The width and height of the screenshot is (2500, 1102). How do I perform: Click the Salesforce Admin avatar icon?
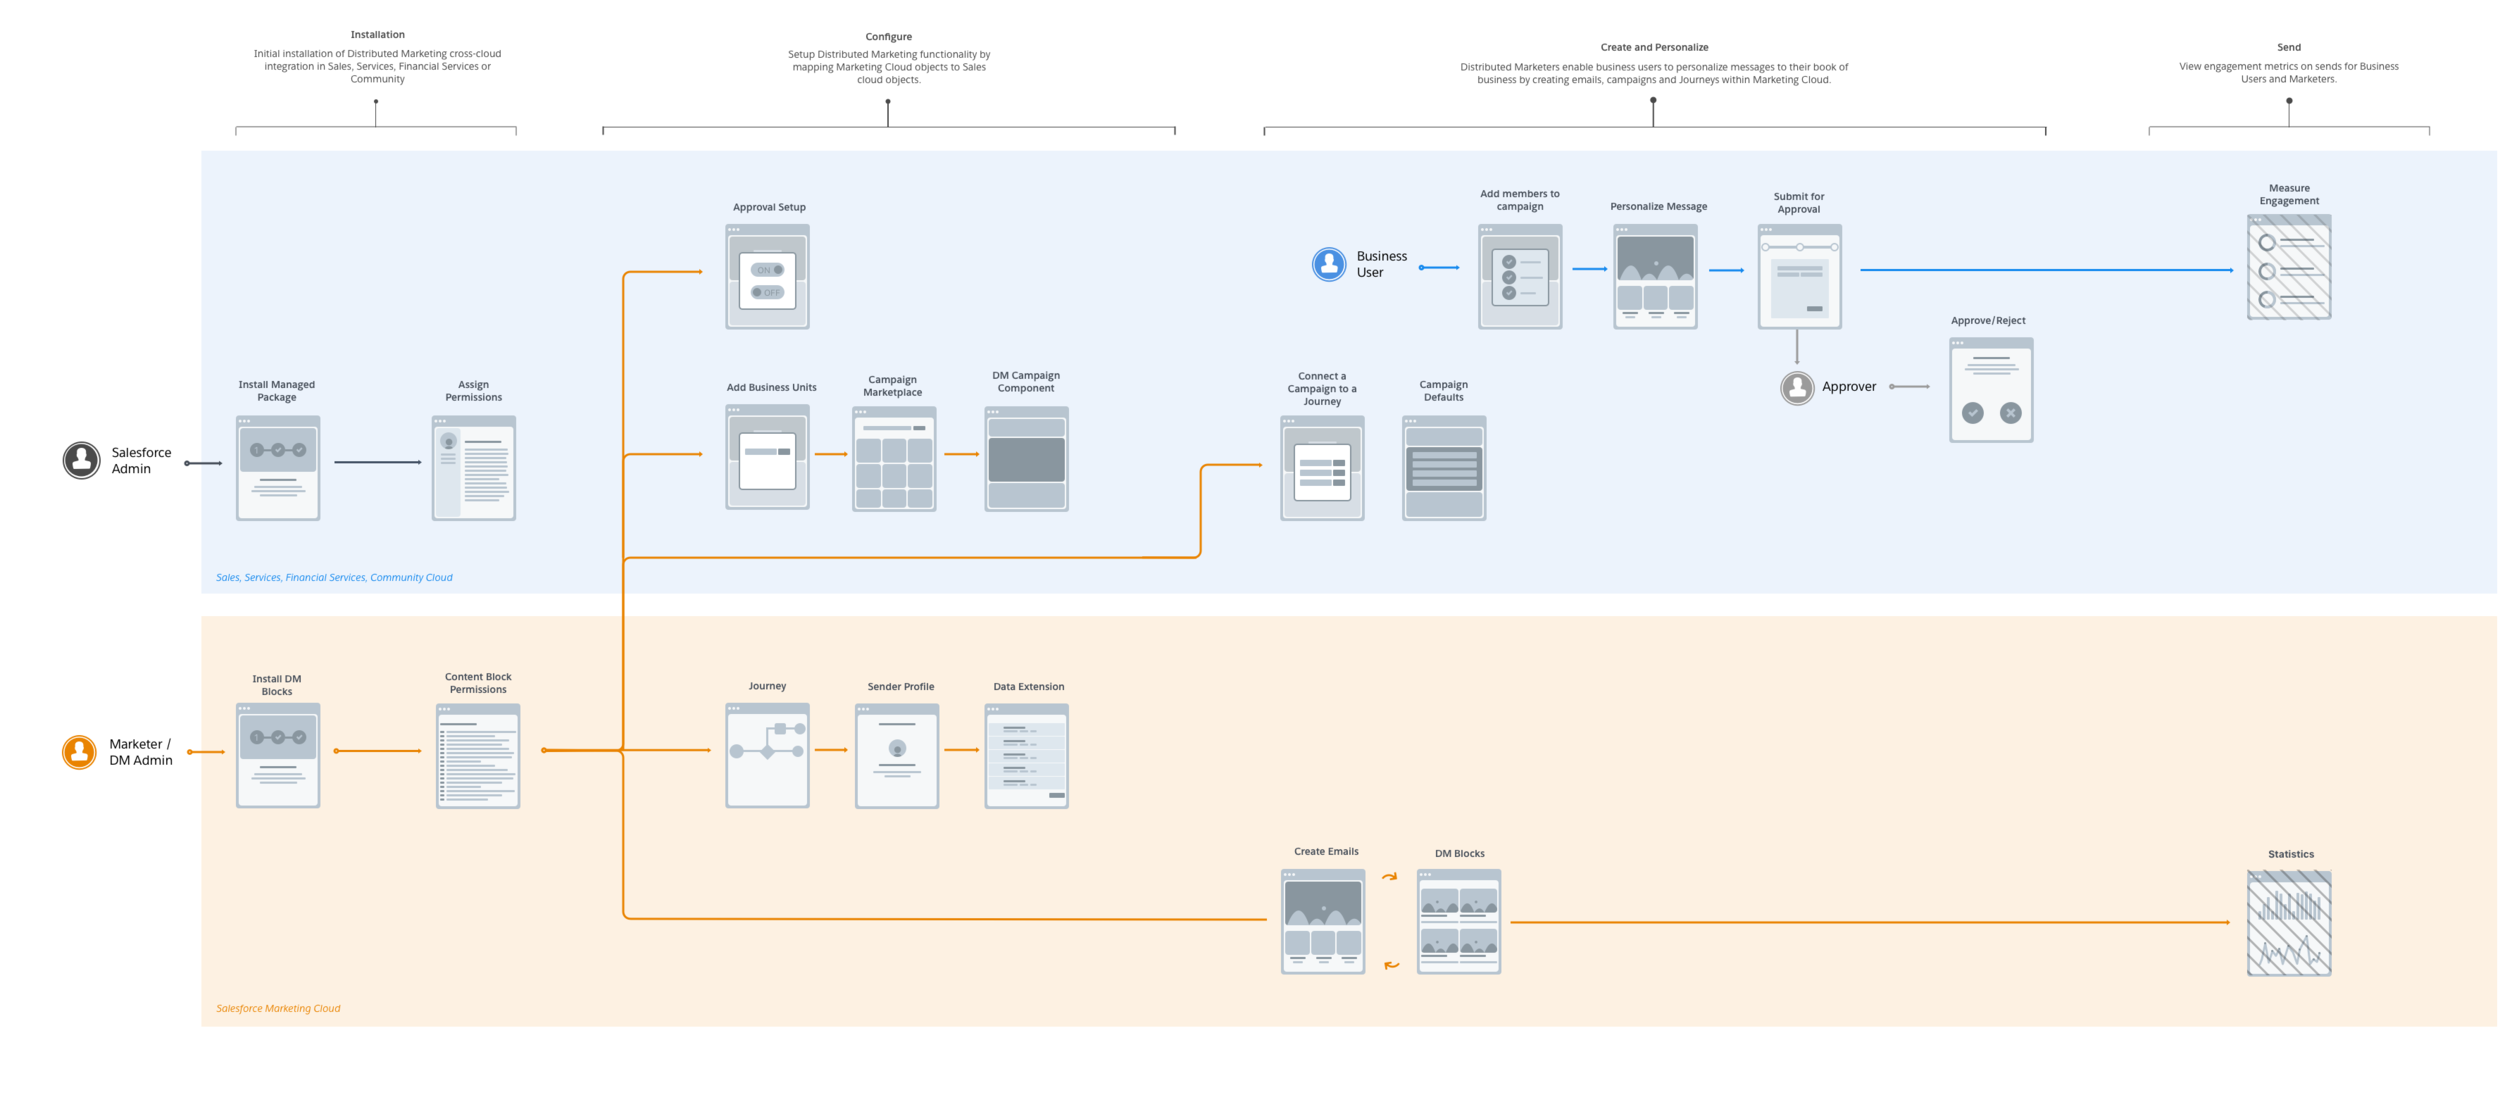[x=82, y=460]
